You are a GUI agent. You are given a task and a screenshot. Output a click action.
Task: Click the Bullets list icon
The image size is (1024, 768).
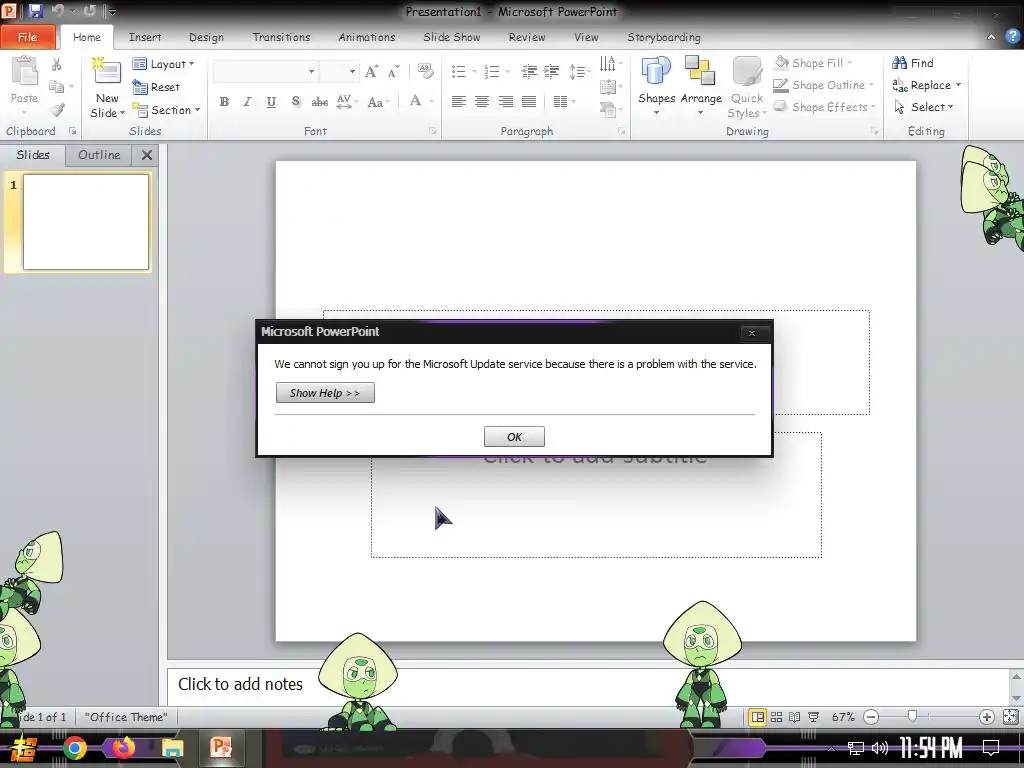[x=459, y=71]
